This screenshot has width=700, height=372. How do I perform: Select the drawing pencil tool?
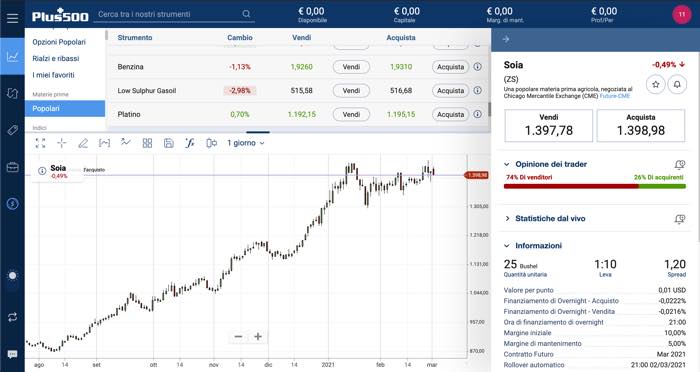pos(83,143)
